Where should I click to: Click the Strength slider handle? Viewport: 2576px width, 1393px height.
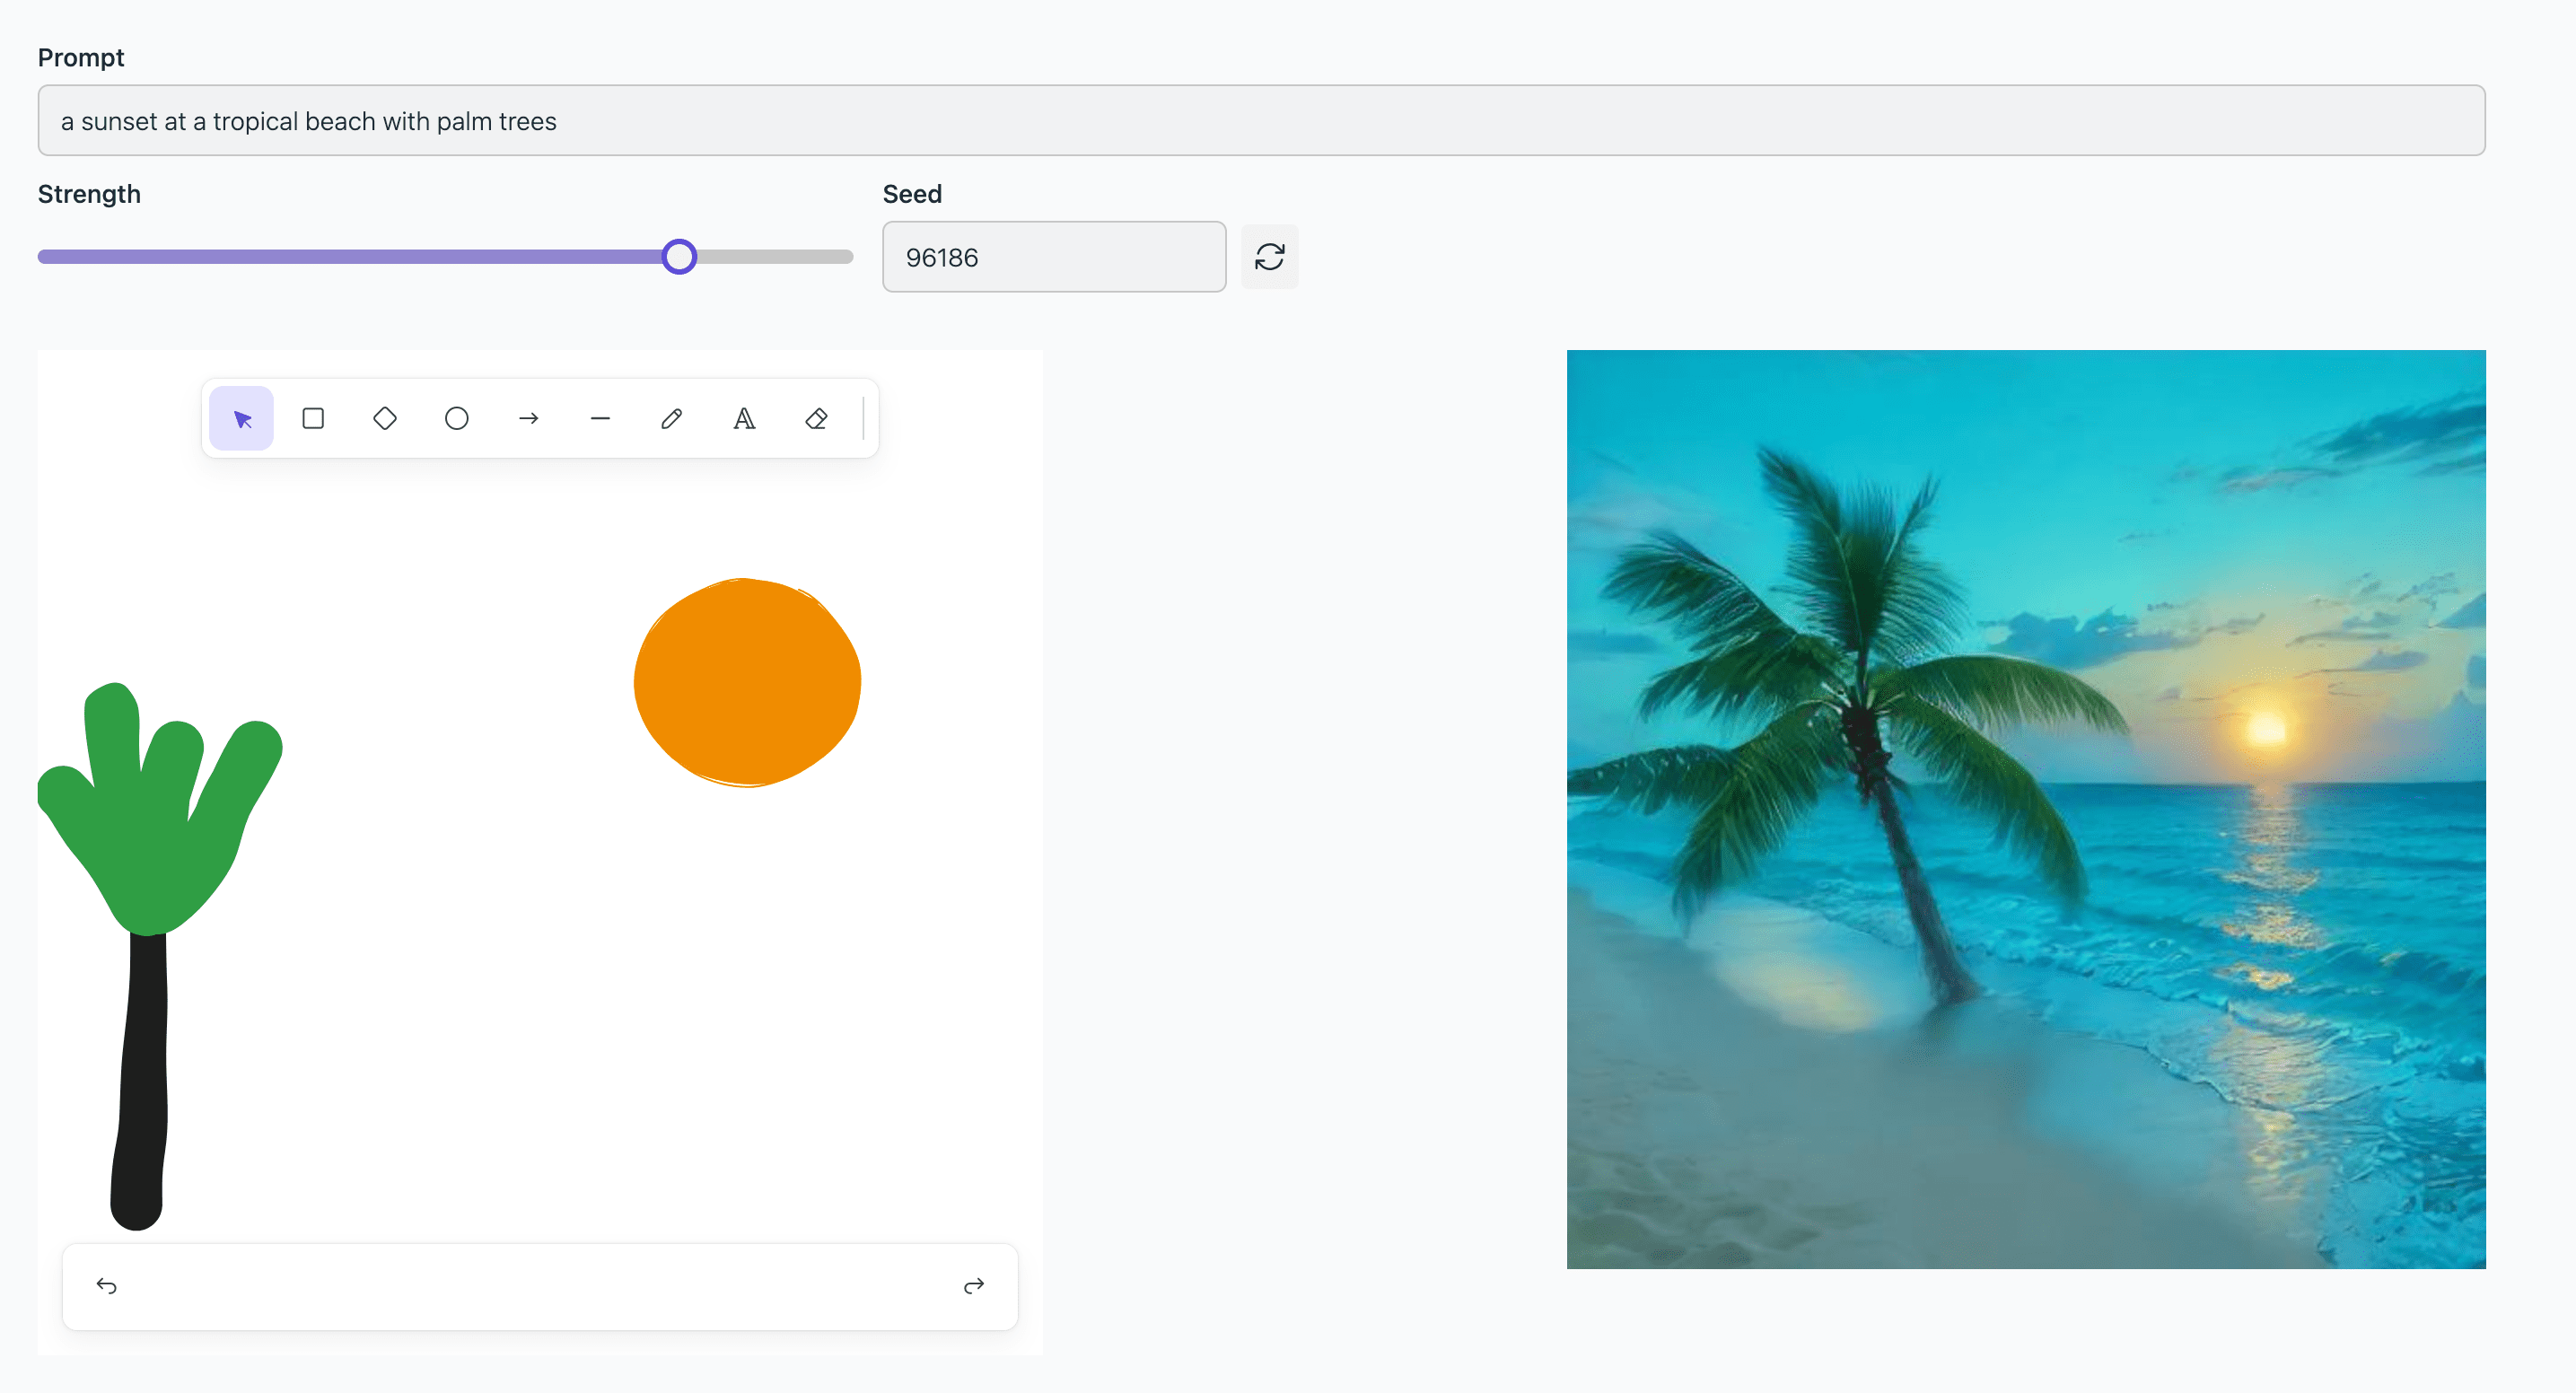679,257
